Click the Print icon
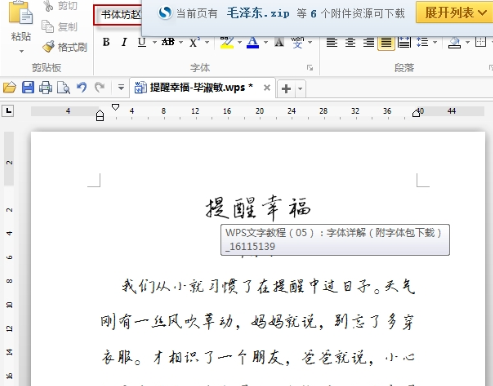This screenshot has width=493, height=386. 46,88
